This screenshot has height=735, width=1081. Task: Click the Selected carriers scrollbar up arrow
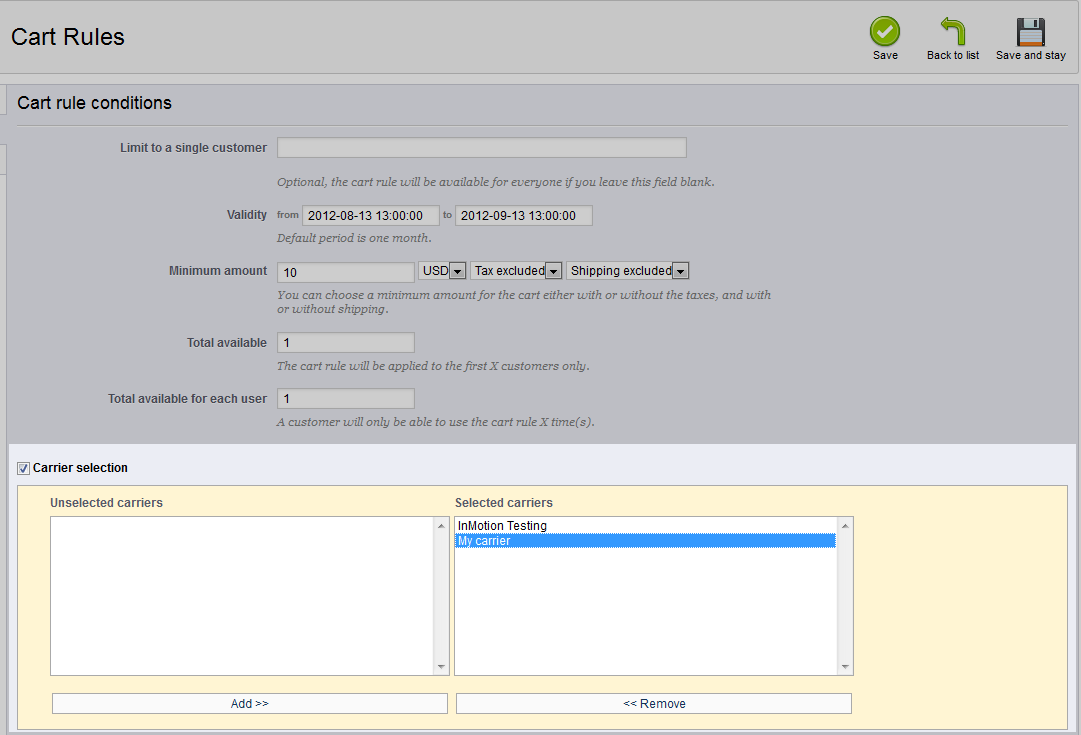pos(845,526)
